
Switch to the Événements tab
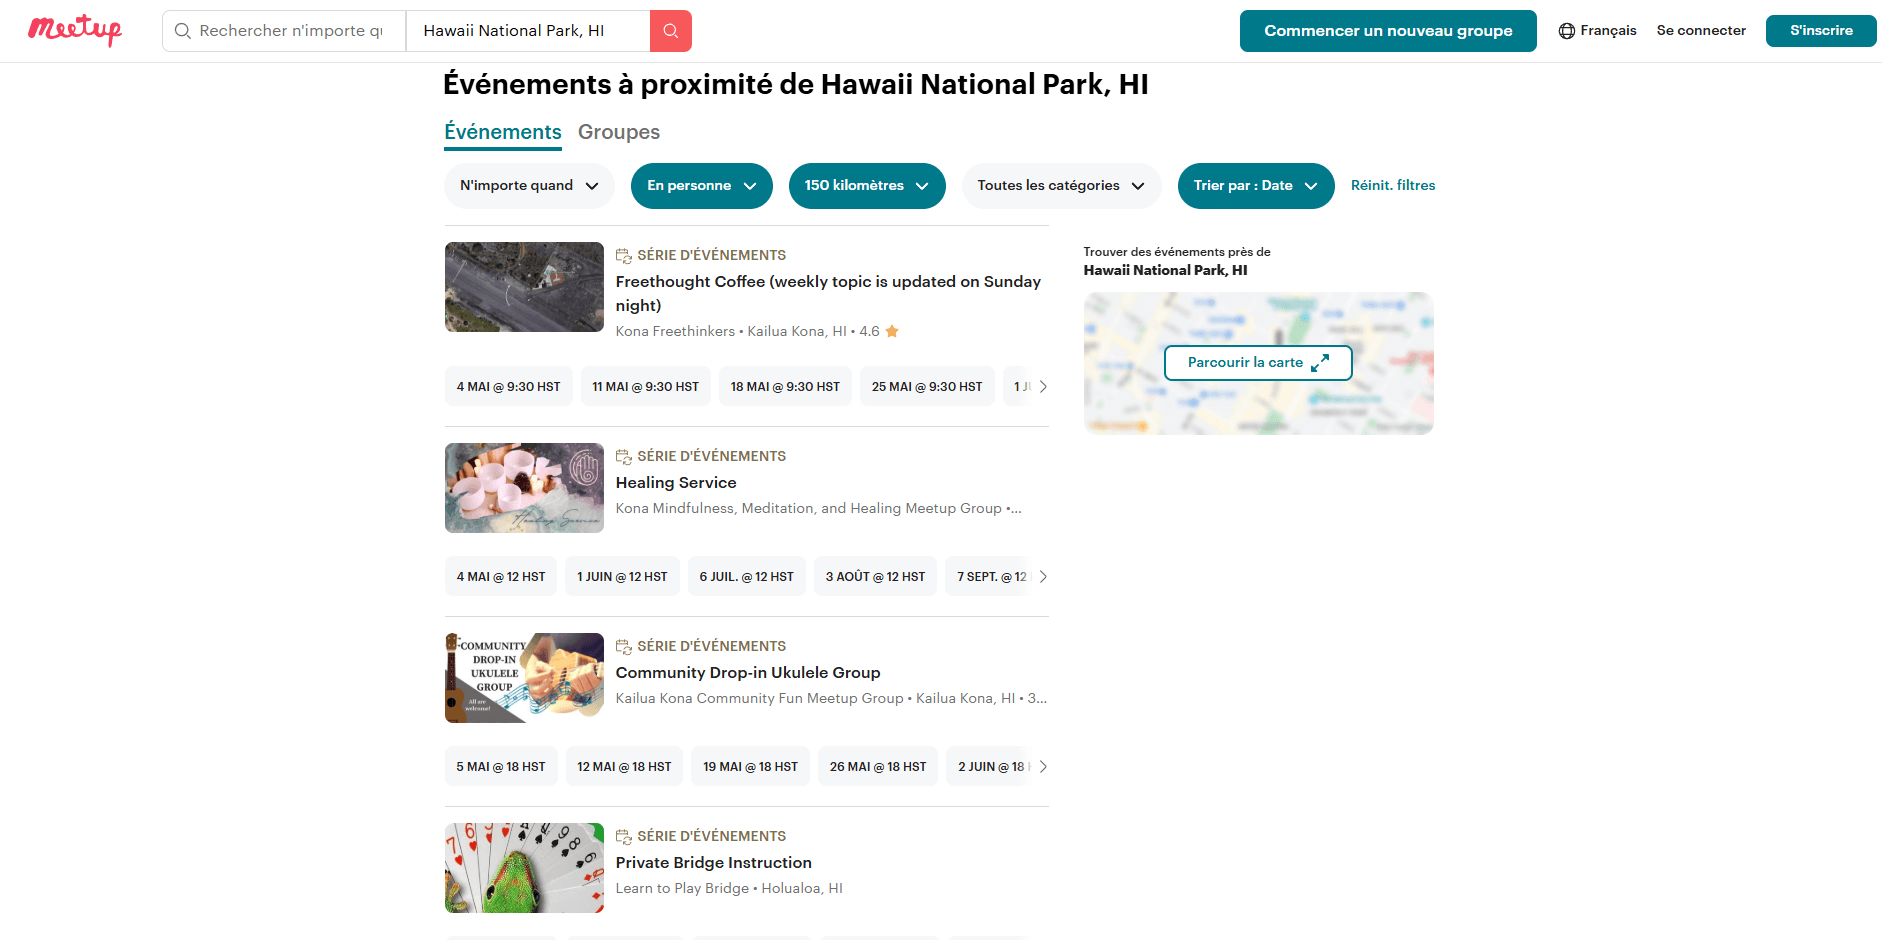[x=503, y=132]
